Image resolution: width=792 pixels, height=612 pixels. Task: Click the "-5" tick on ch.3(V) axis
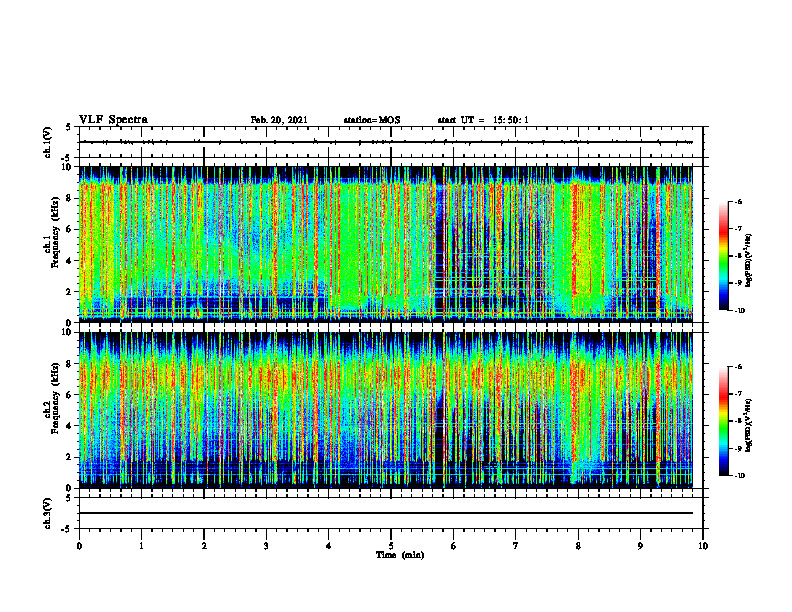tap(68, 529)
